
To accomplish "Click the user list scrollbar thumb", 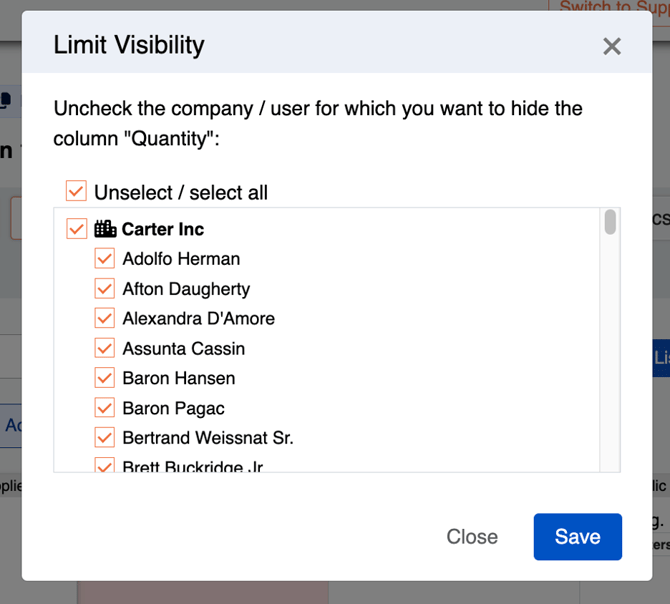I will tap(610, 222).
